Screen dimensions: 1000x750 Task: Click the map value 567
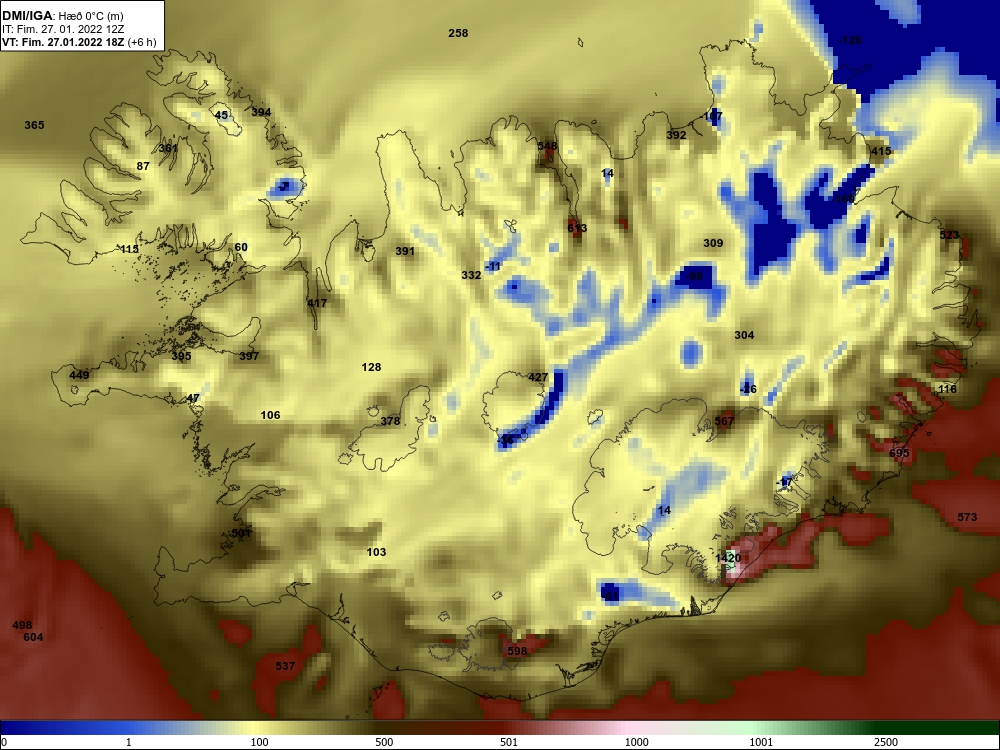(724, 422)
